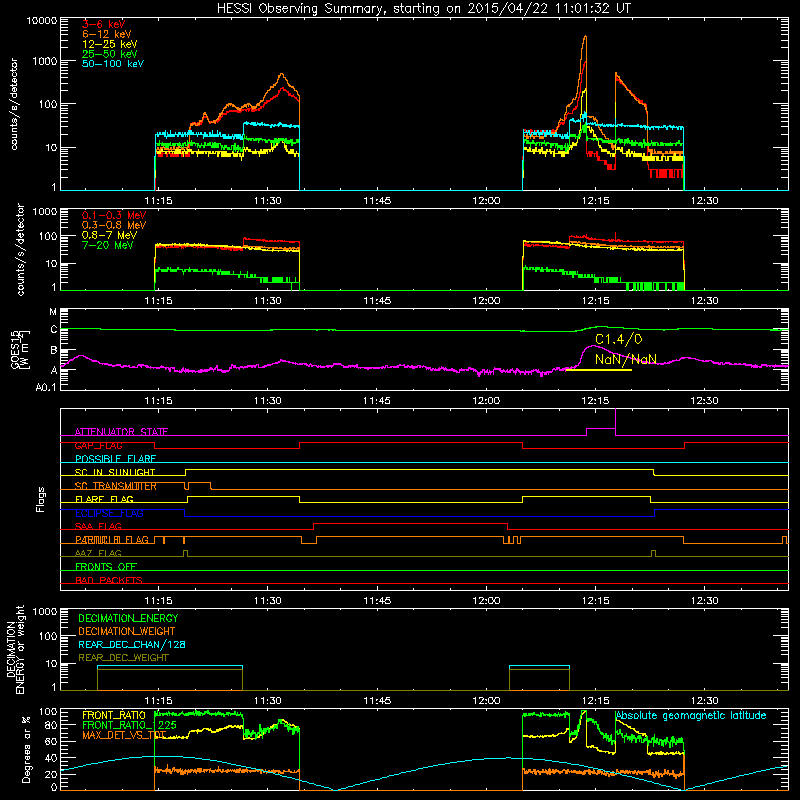Click the 11:15 tick below the GOES panel

[x=158, y=401]
